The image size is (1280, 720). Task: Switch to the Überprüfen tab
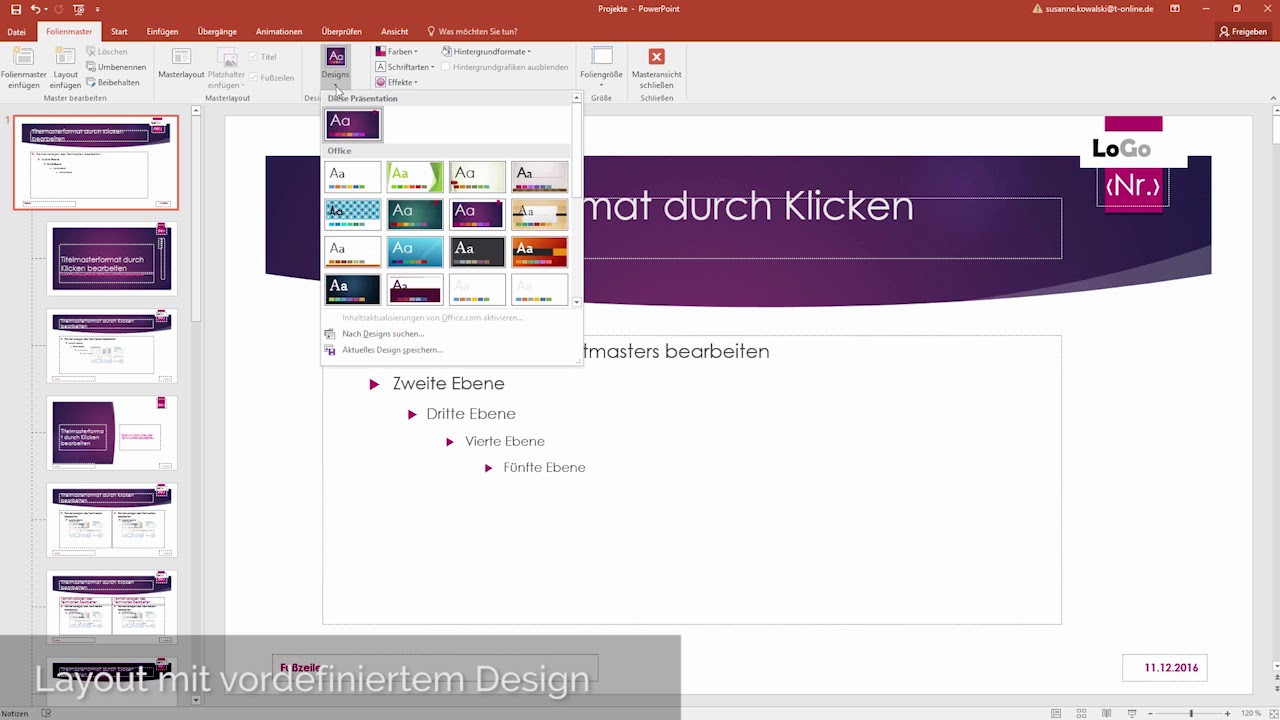[342, 31]
